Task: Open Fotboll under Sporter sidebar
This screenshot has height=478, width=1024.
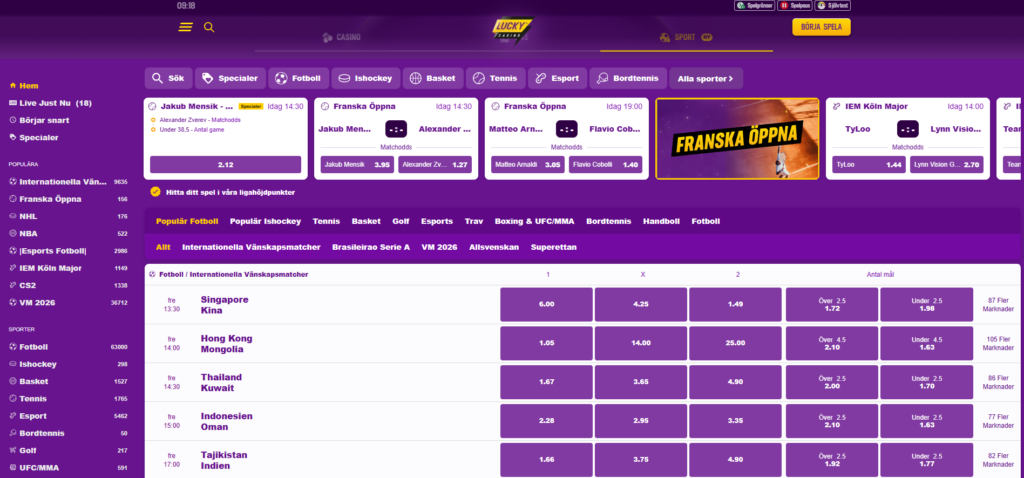Action: point(68,347)
